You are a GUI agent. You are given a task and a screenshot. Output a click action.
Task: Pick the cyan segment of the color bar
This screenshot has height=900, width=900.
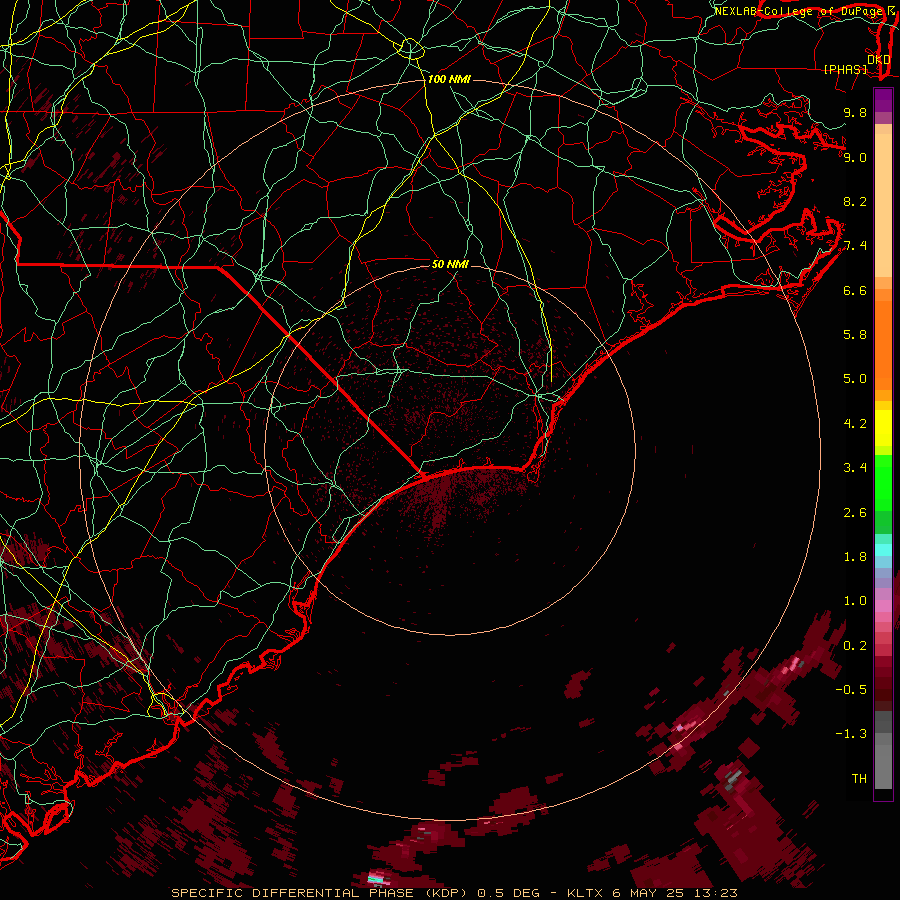pos(883,550)
